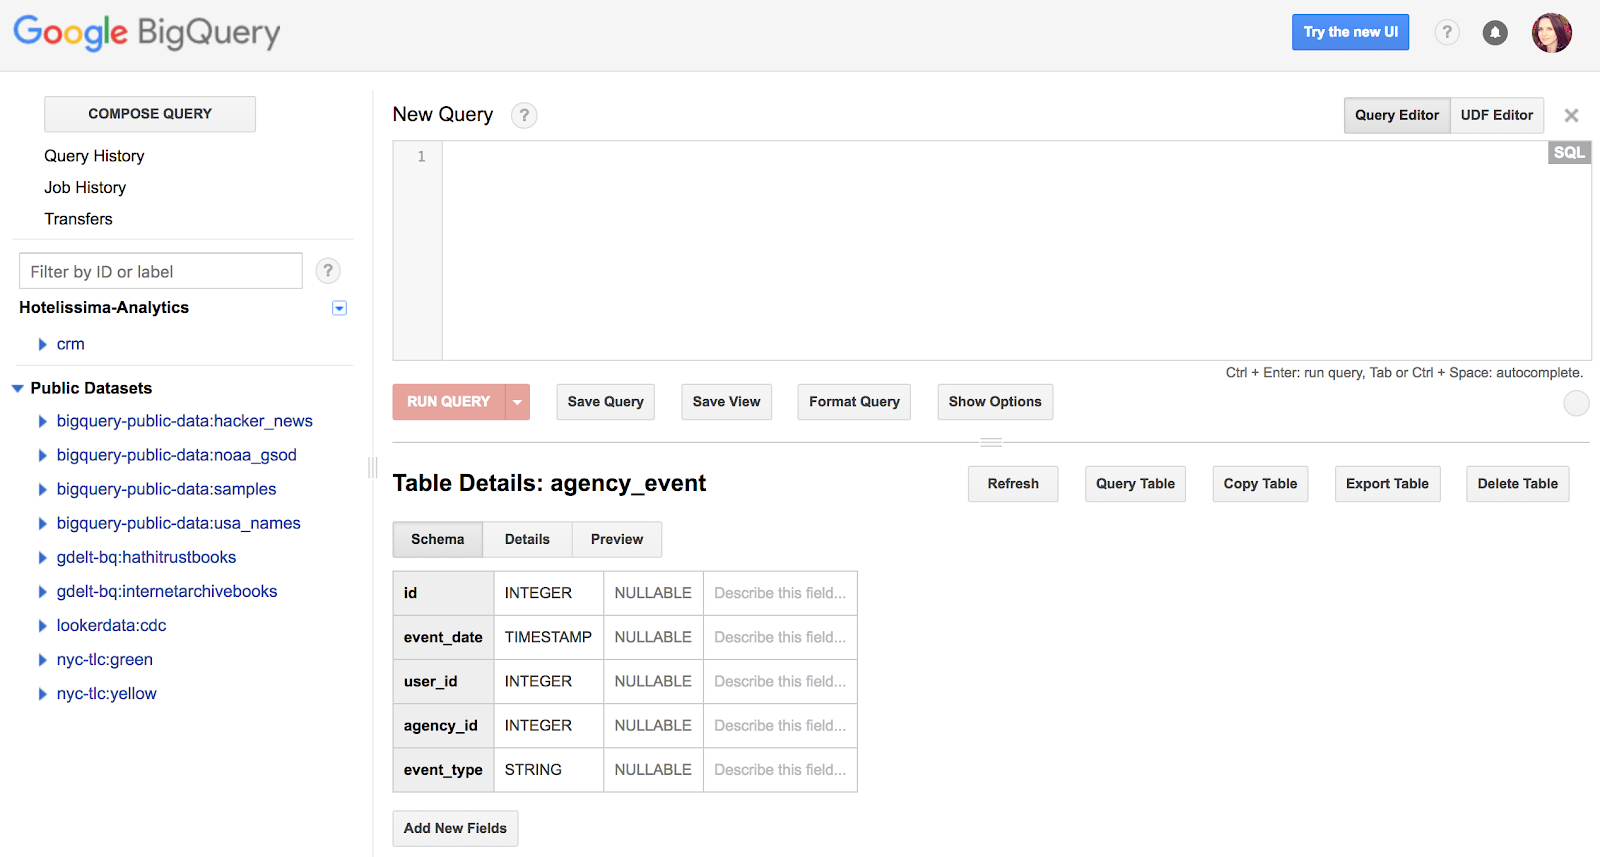1600x857 pixels.
Task: Click the Hotelissima-Analytics project name
Action: [104, 307]
